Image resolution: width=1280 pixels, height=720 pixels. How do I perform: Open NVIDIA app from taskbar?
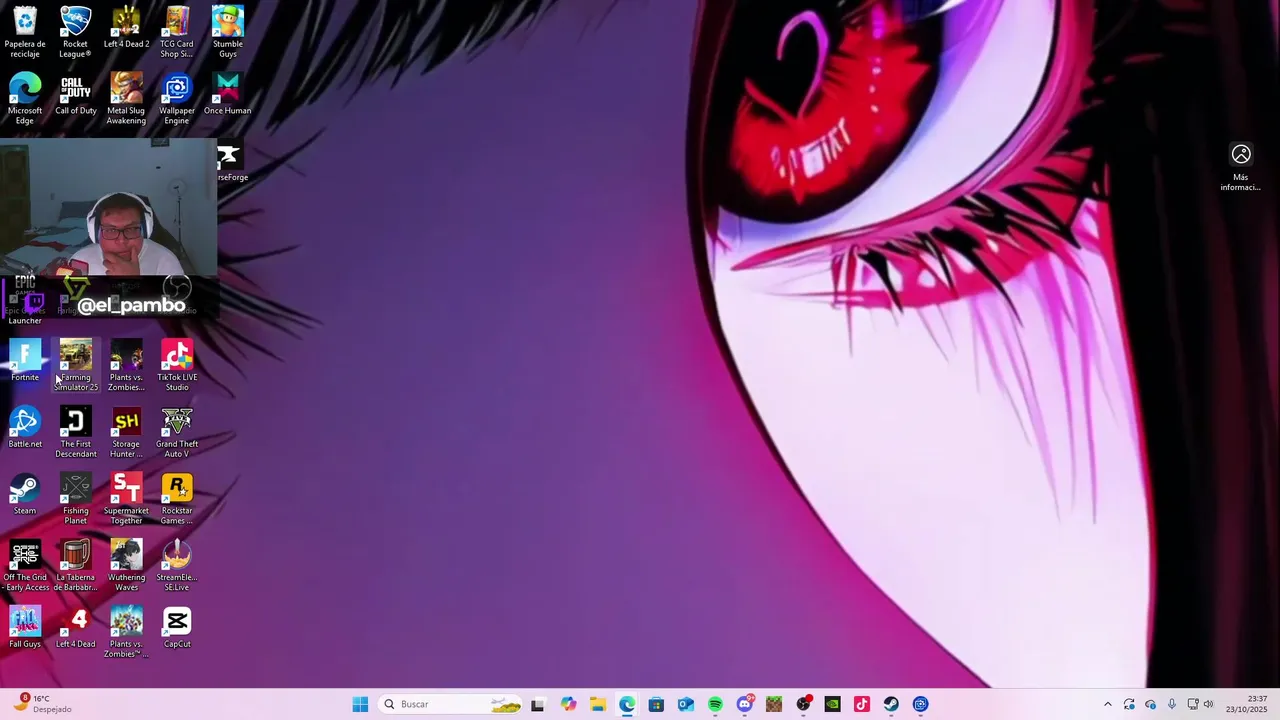[x=832, y=704]
